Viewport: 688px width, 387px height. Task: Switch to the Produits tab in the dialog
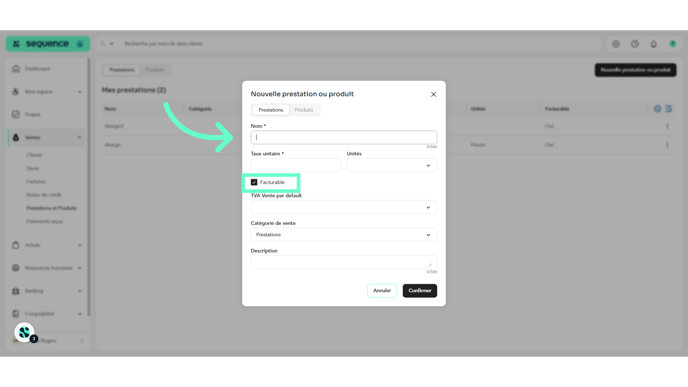point(304,110)
